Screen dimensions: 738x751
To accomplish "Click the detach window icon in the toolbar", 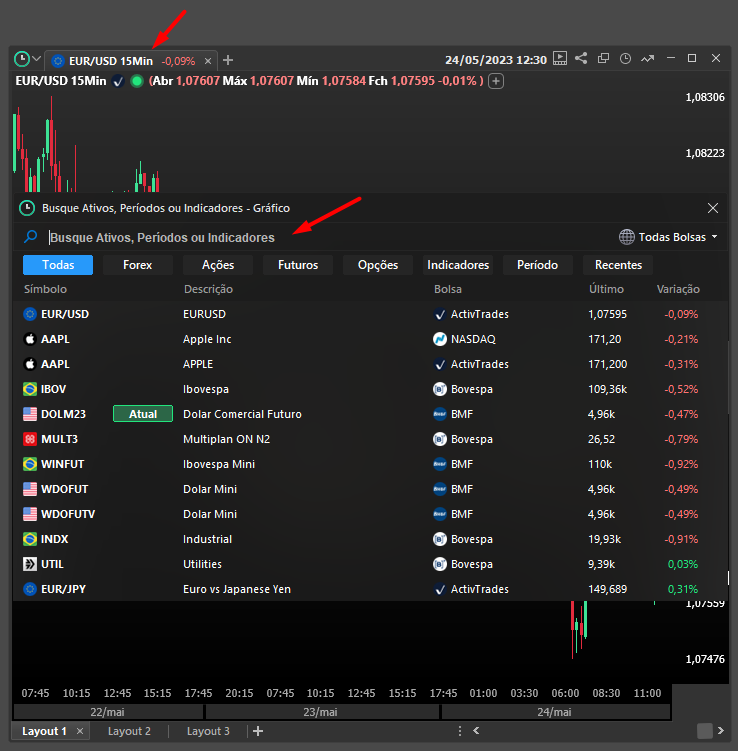I will pos(604,59).
